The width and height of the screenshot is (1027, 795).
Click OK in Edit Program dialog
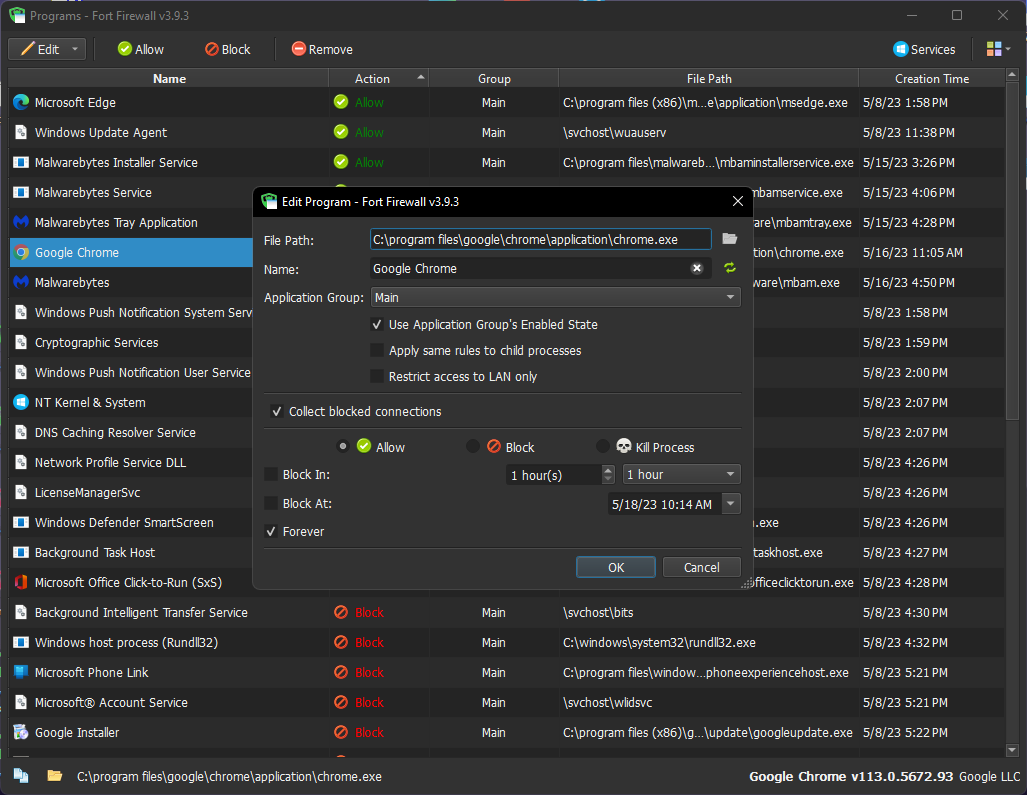click(616, 567)
